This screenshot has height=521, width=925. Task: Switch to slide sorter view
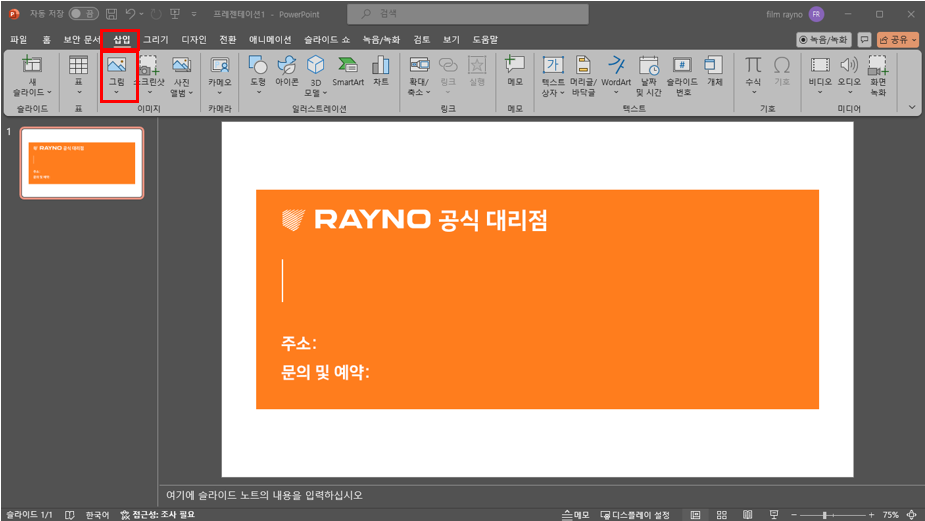pyautogui.click(x=721, y=515)
